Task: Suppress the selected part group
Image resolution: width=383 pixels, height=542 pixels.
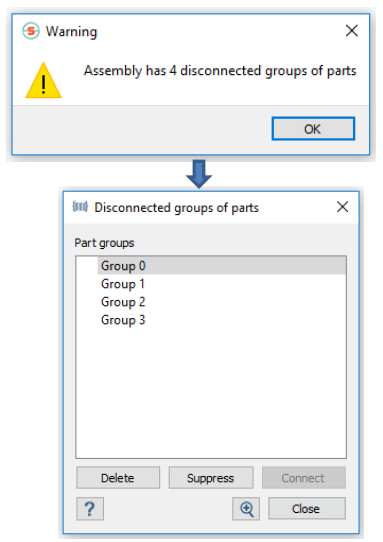Action: [x=211, y=478]
